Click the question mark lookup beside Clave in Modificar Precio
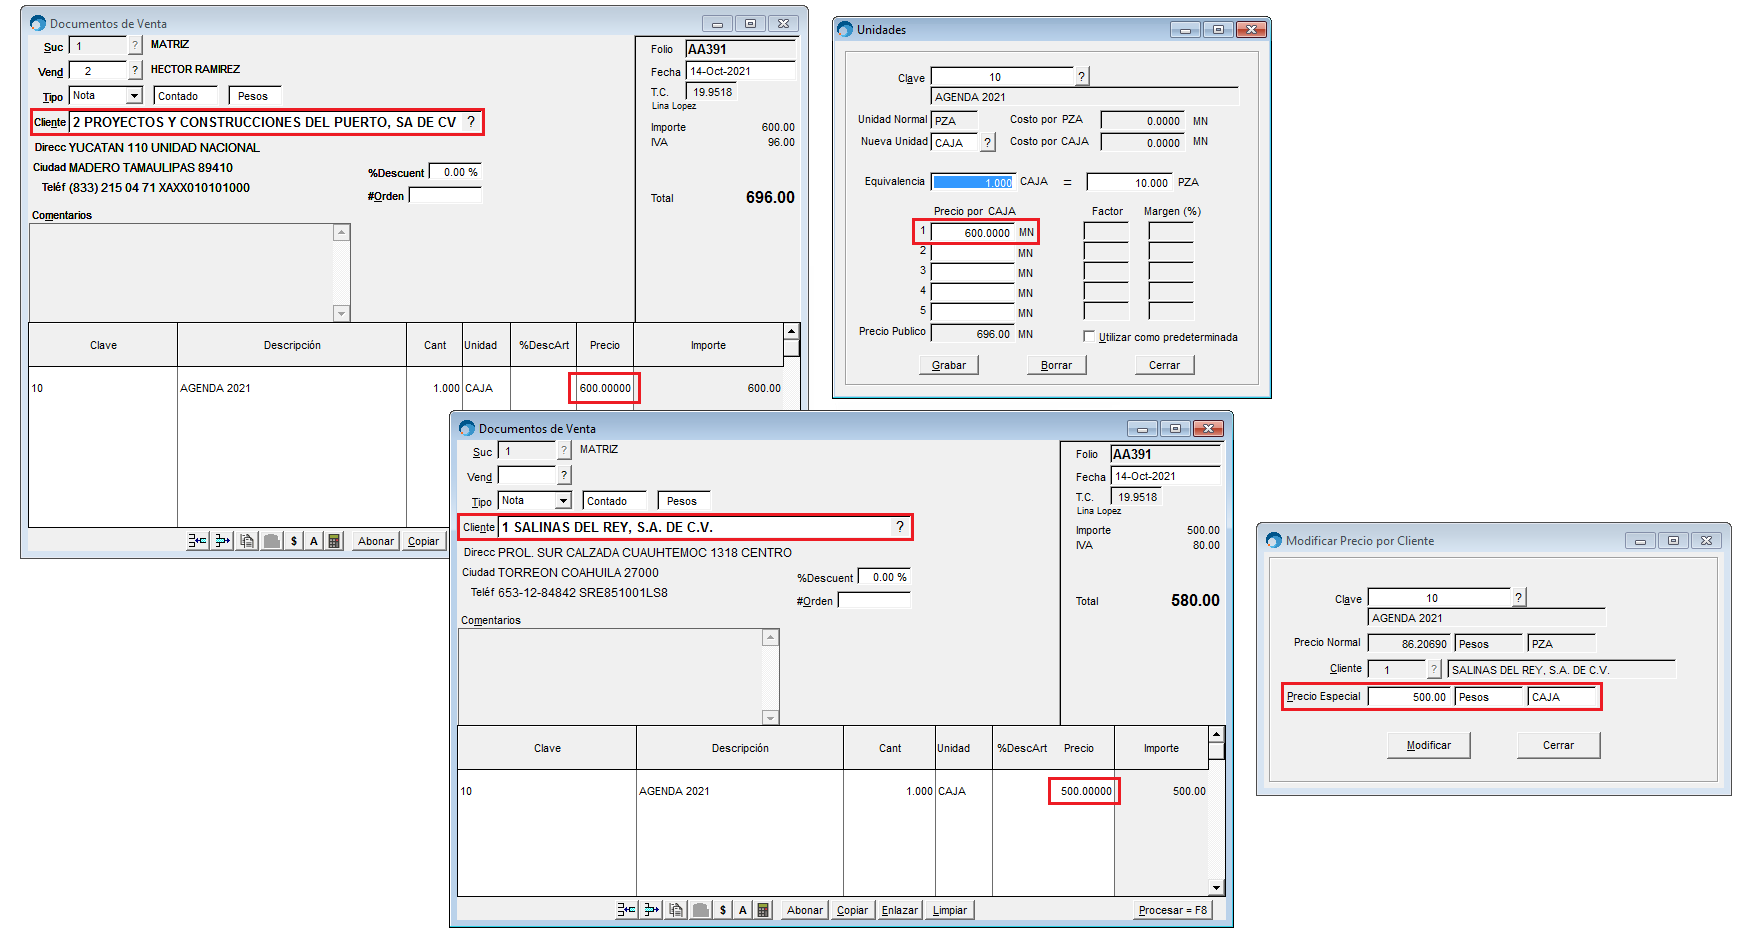Screen dimensions: 1762x936 pos(1518,597)
